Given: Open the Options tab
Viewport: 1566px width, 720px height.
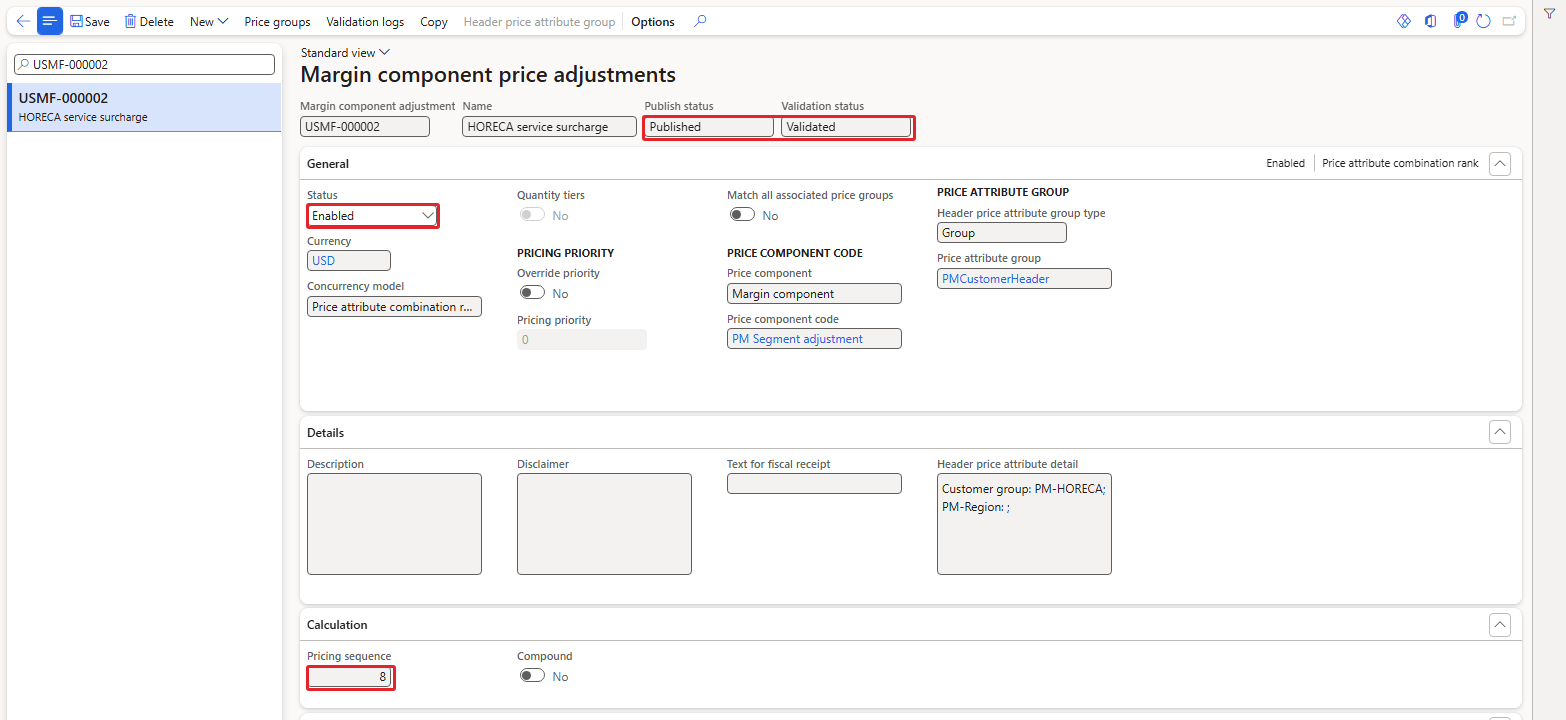Looking at the screenshot, I should point(653,21).
